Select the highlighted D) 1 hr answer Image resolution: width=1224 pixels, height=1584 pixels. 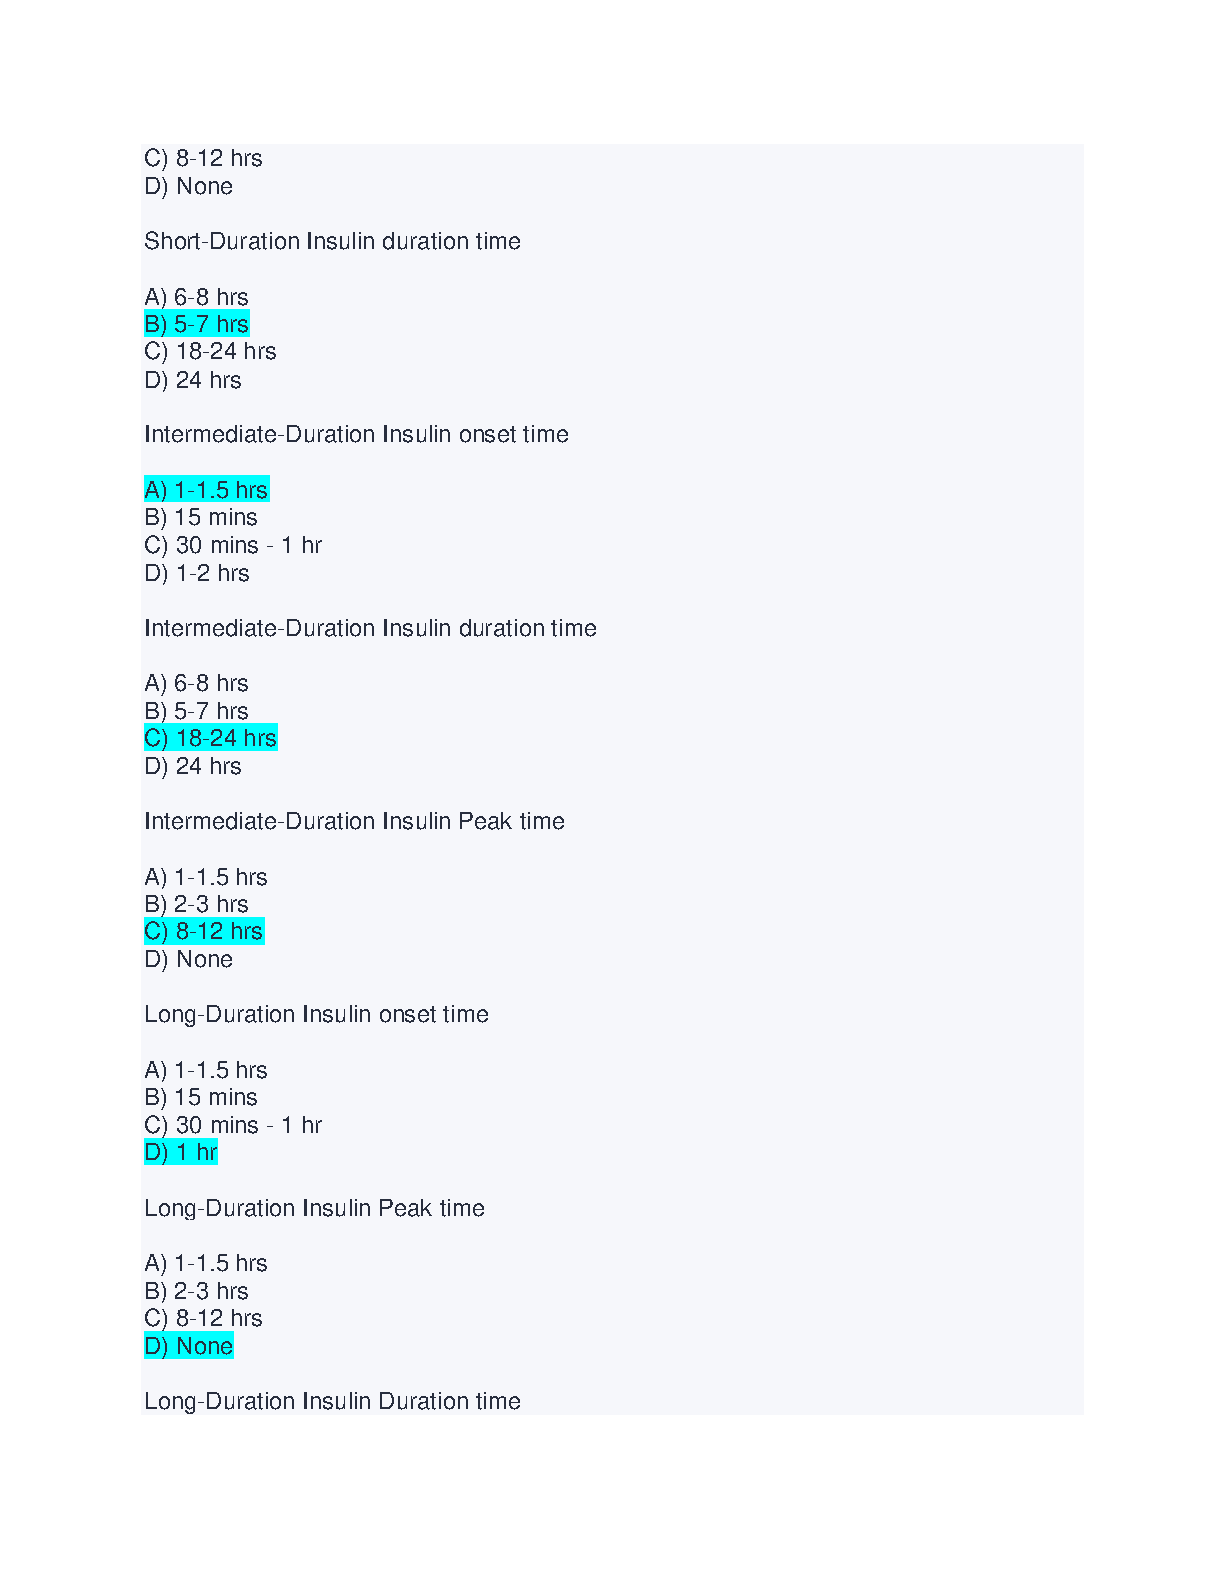click(x=181, y=1152)
